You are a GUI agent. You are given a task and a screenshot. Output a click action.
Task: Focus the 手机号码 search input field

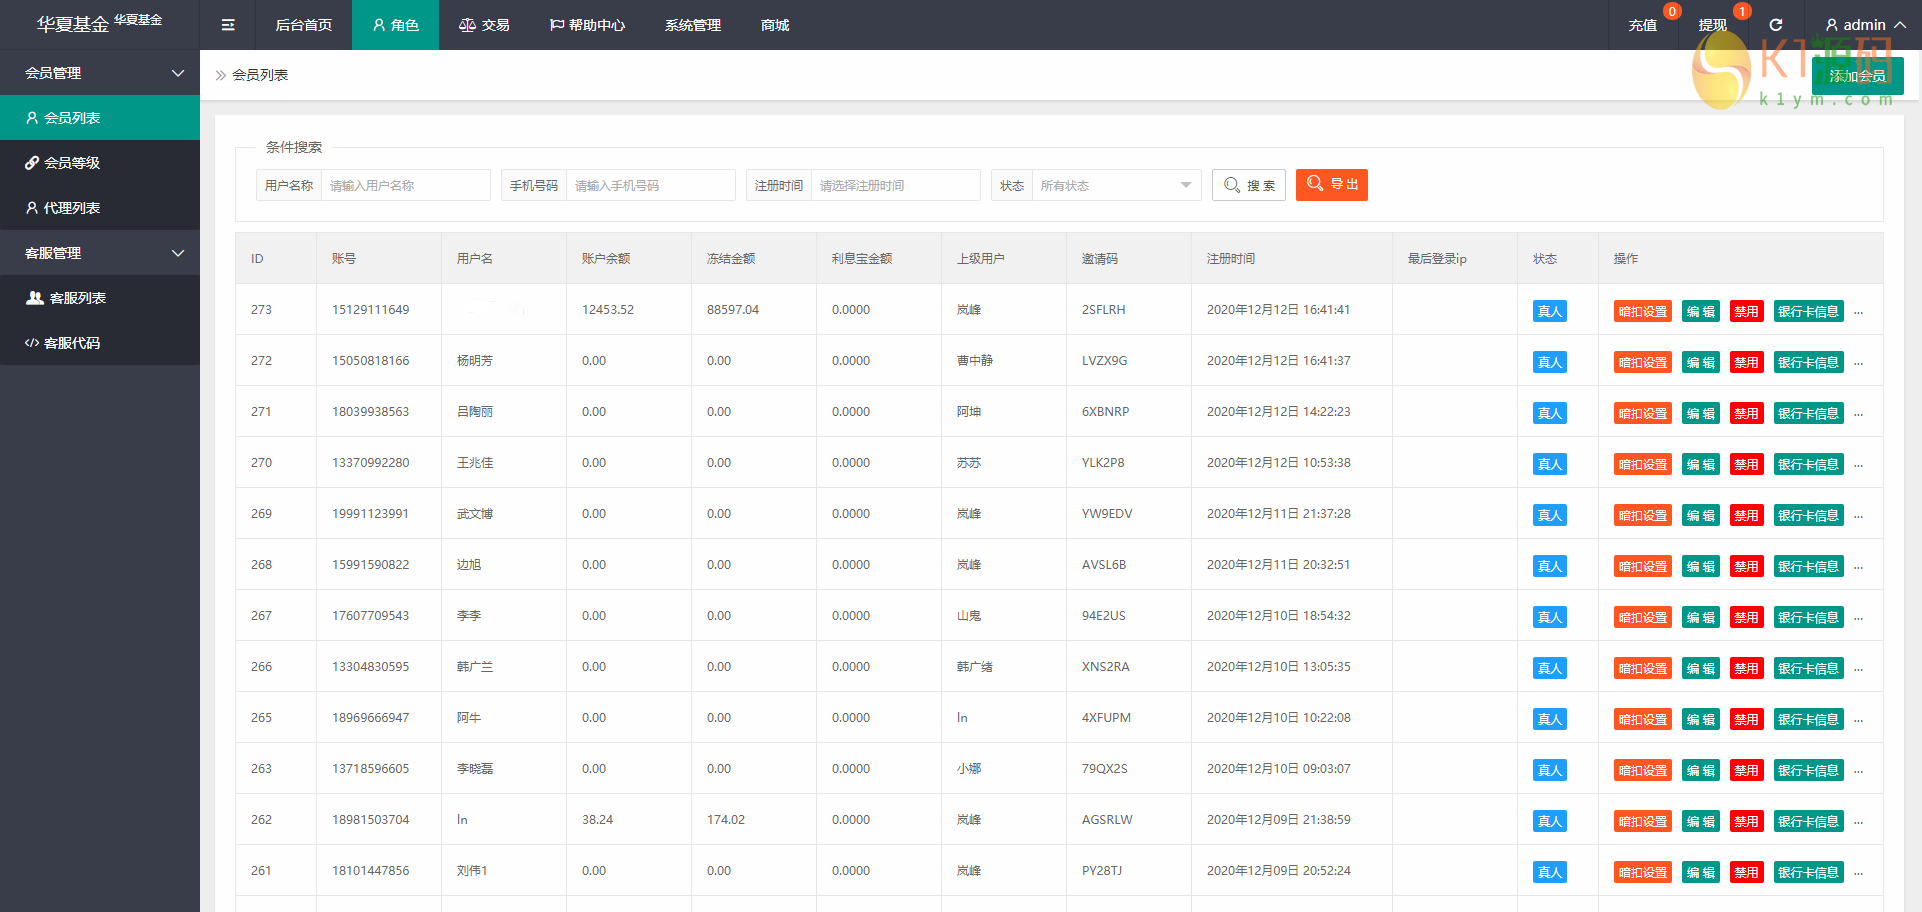(x=650, y=185)
